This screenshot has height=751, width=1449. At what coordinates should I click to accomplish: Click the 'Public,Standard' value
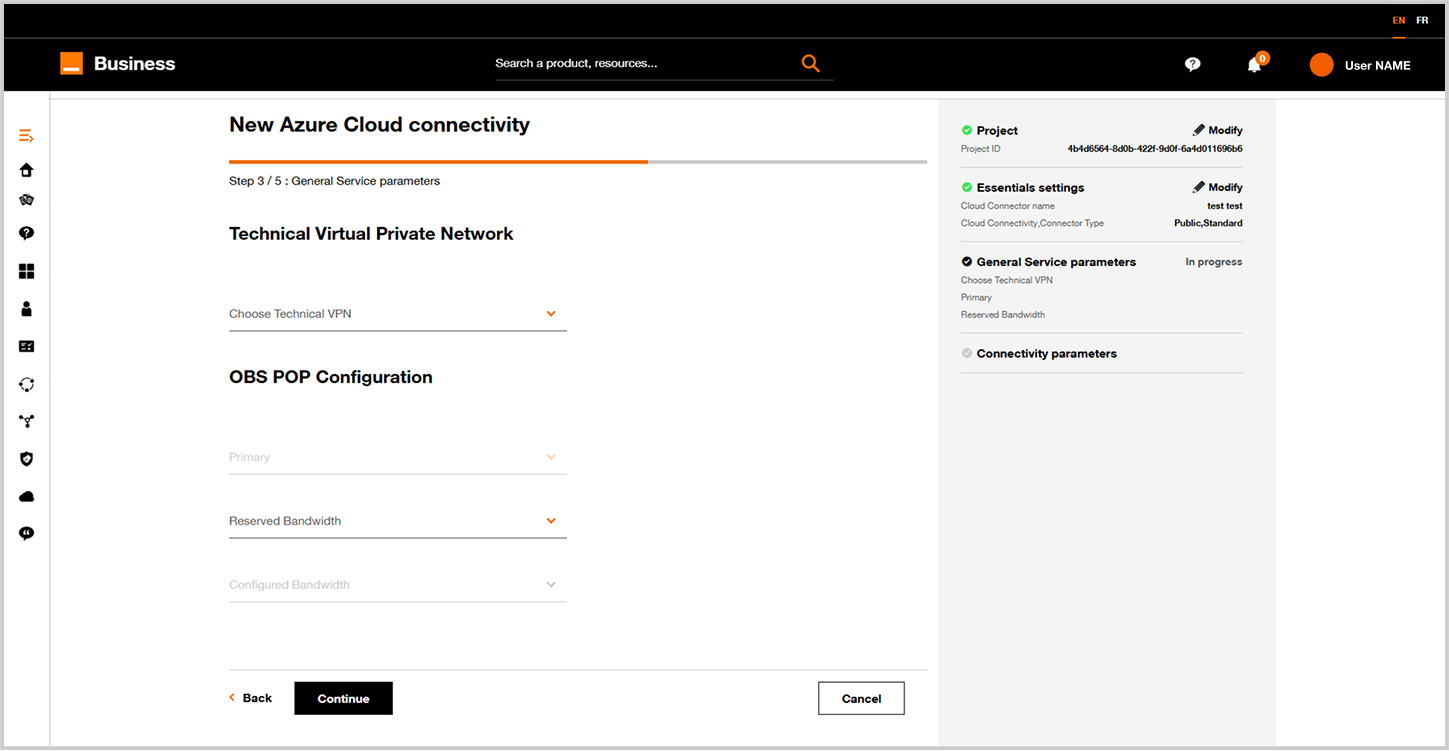tap(1208, 223)
